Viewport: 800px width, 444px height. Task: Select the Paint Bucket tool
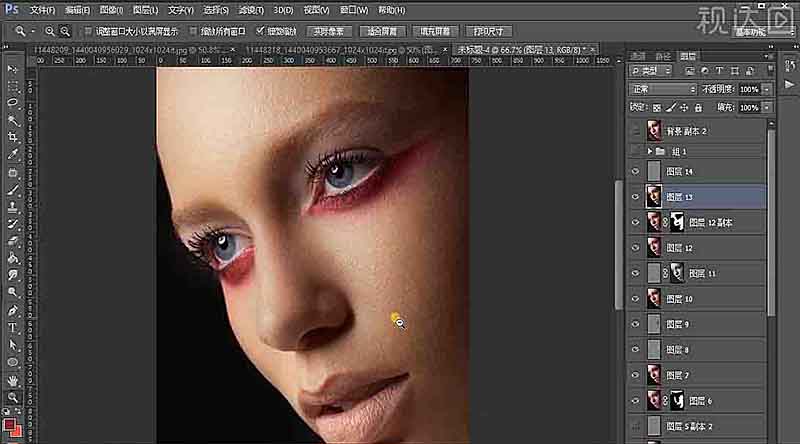13,258
